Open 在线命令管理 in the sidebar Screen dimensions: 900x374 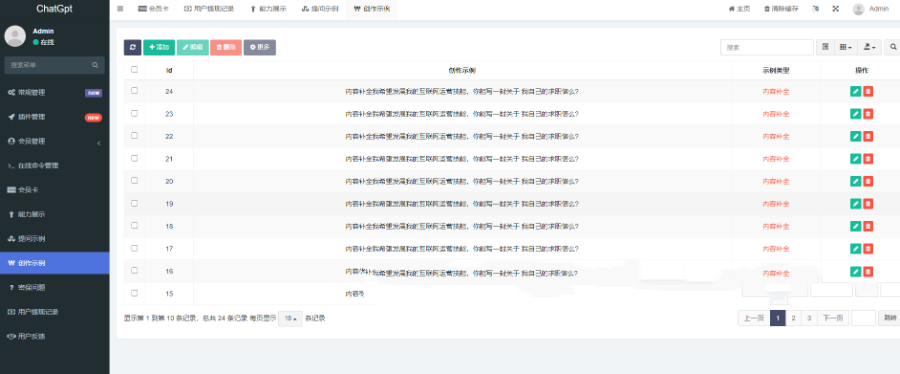pyautogui.click(x=55, y=166)
